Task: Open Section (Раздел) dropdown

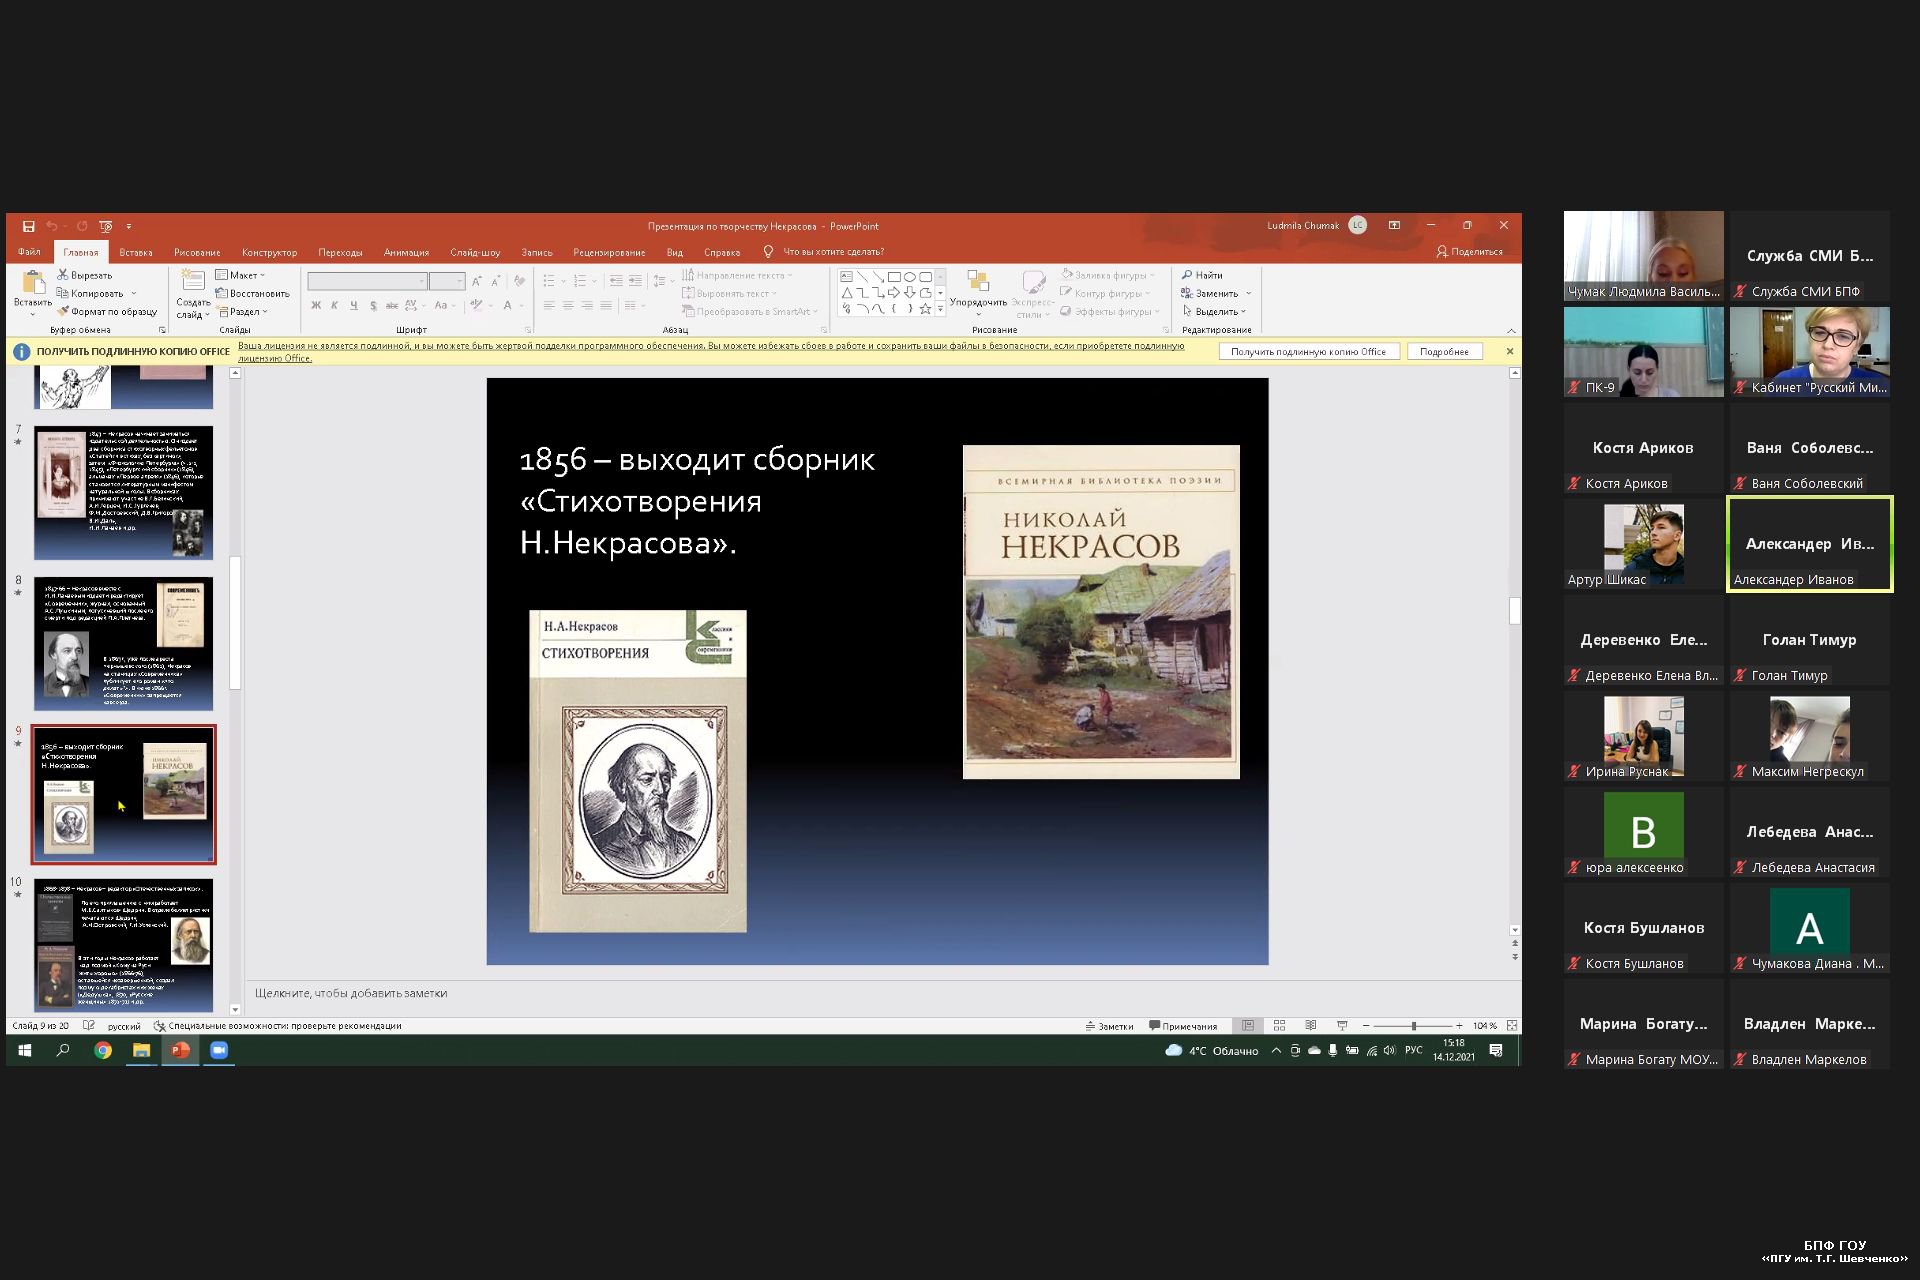Action: (x=242, y=311)
